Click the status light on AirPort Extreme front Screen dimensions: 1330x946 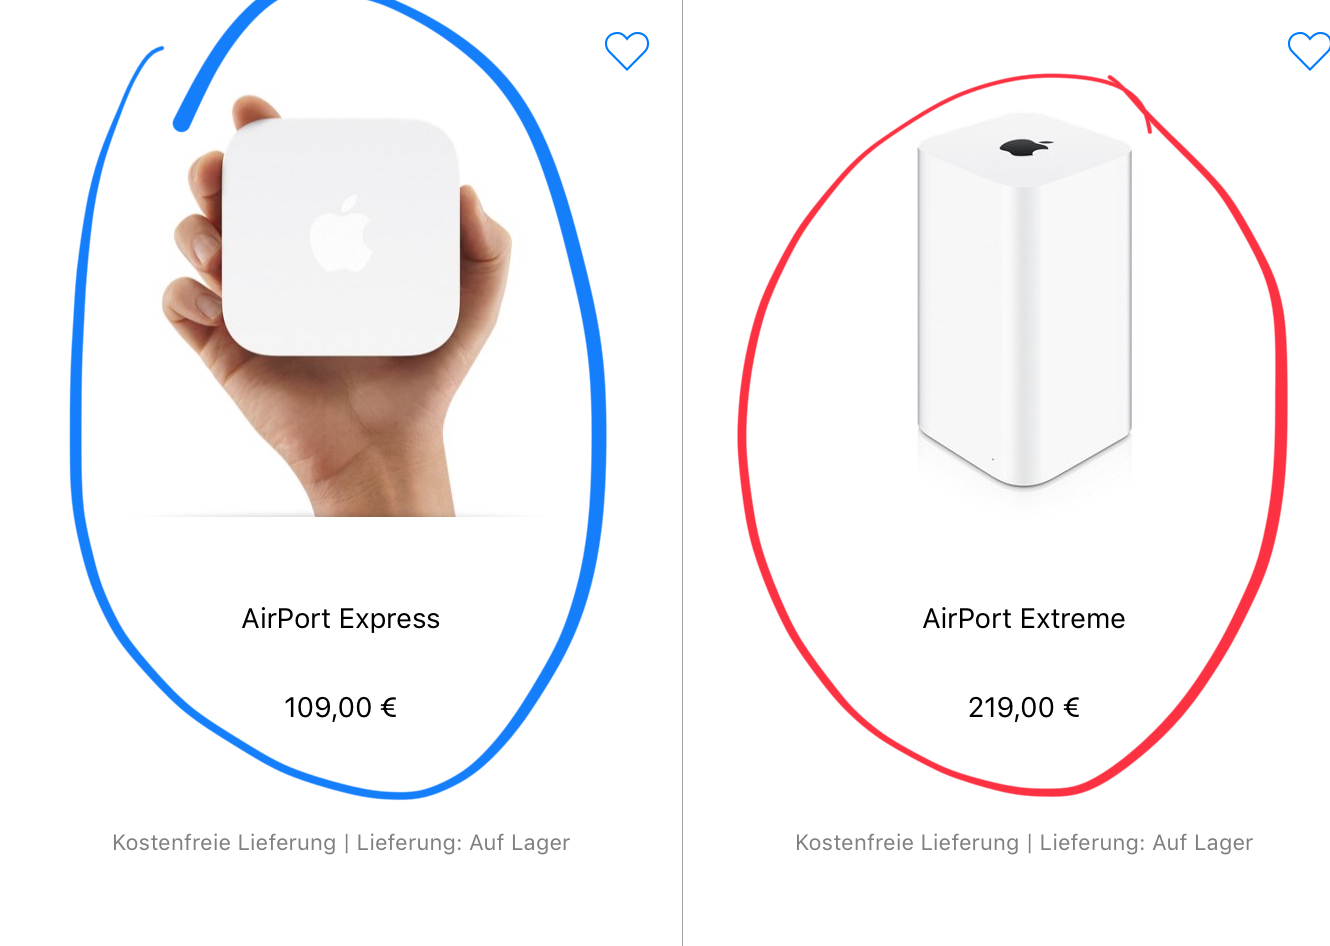(992, 460)
